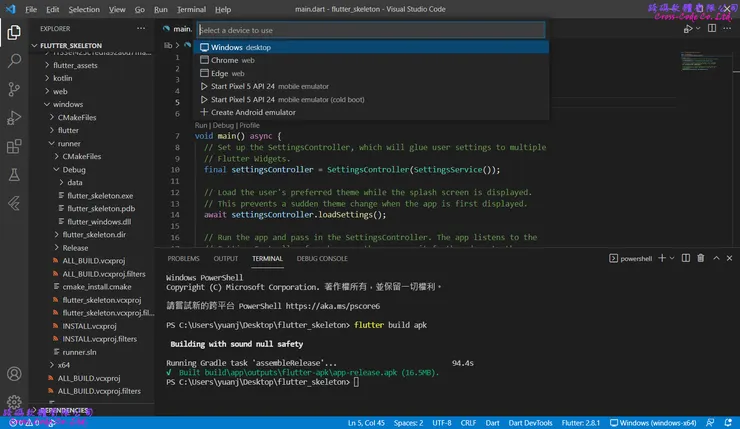Open editor more actions ellipsis

(727, 28)
